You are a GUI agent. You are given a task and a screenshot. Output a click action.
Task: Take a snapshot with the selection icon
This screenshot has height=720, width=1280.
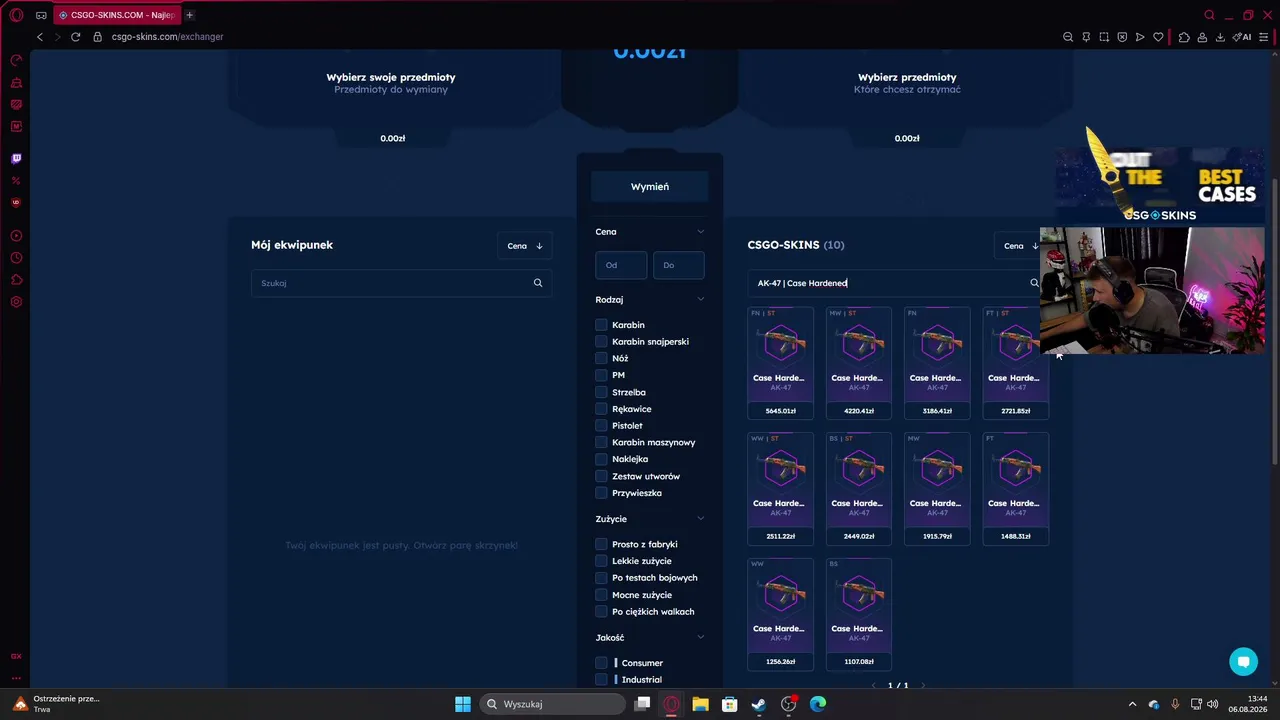tap(1104, 37)
